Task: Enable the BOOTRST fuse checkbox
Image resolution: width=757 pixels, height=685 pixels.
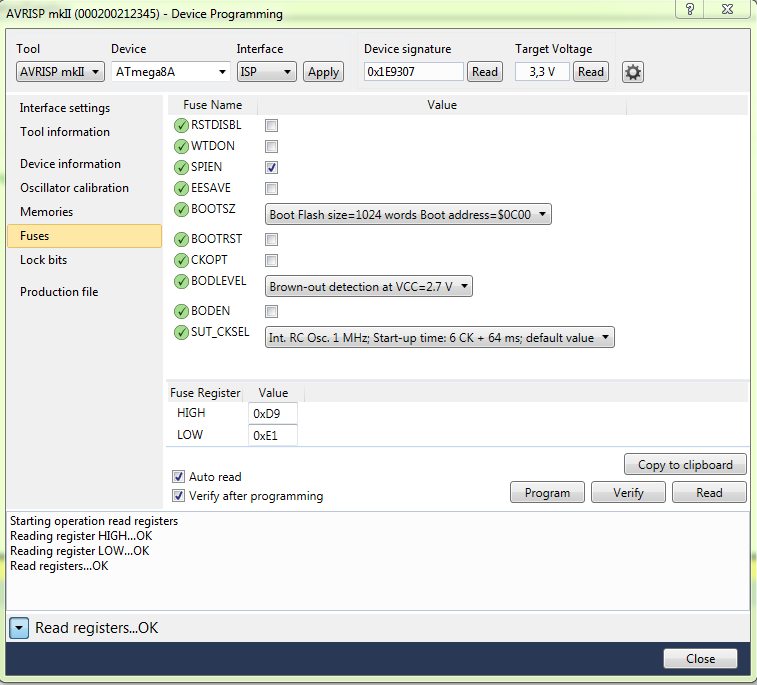Action: click(x=271, y=239)
